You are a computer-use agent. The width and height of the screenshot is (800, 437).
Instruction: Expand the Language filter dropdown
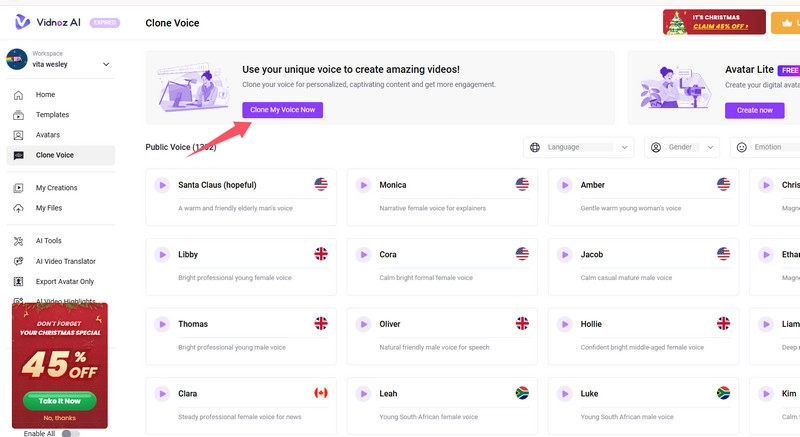point(579,147)
